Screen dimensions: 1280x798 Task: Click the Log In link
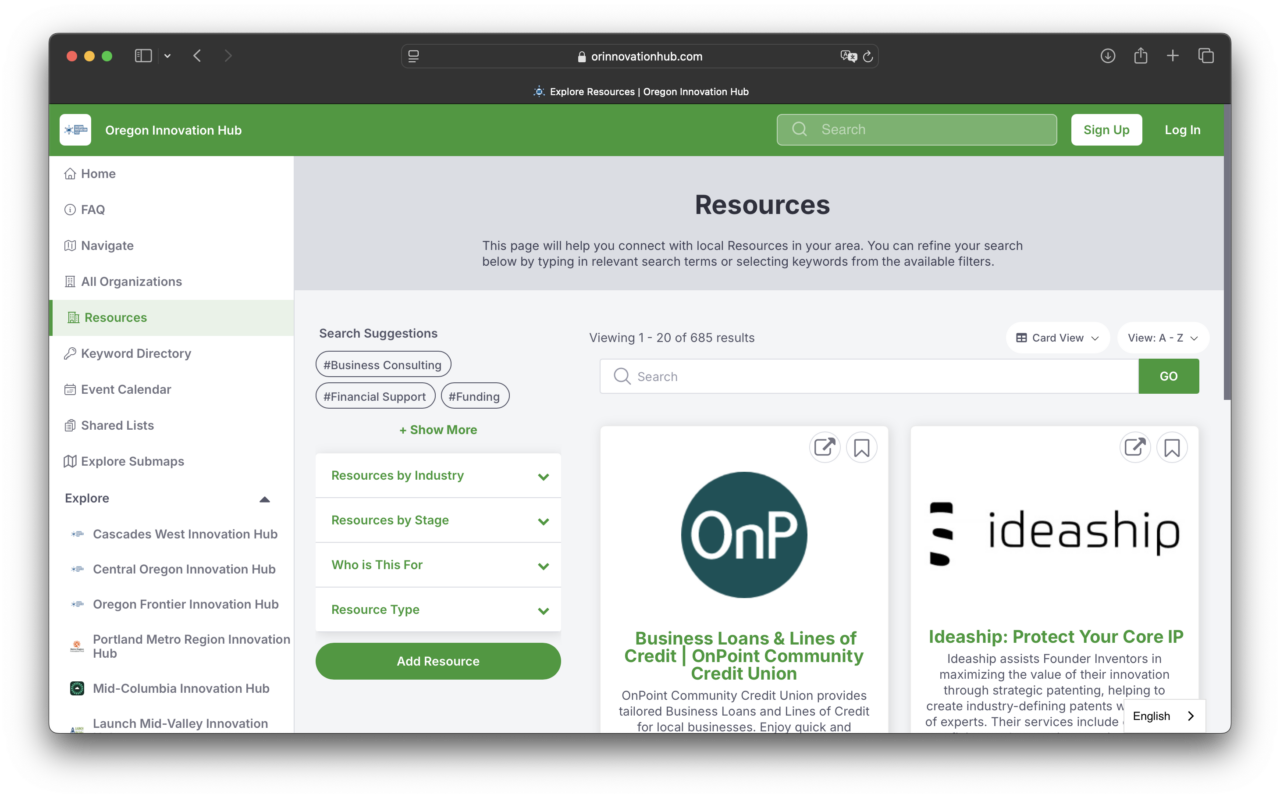click(x=1182, y=130)
